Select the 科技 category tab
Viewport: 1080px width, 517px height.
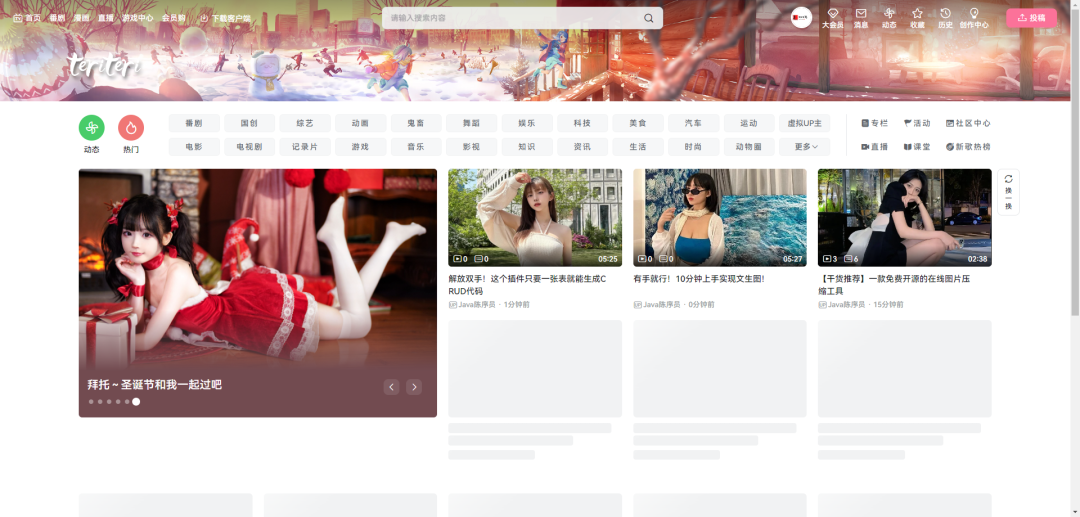(582, 124)
